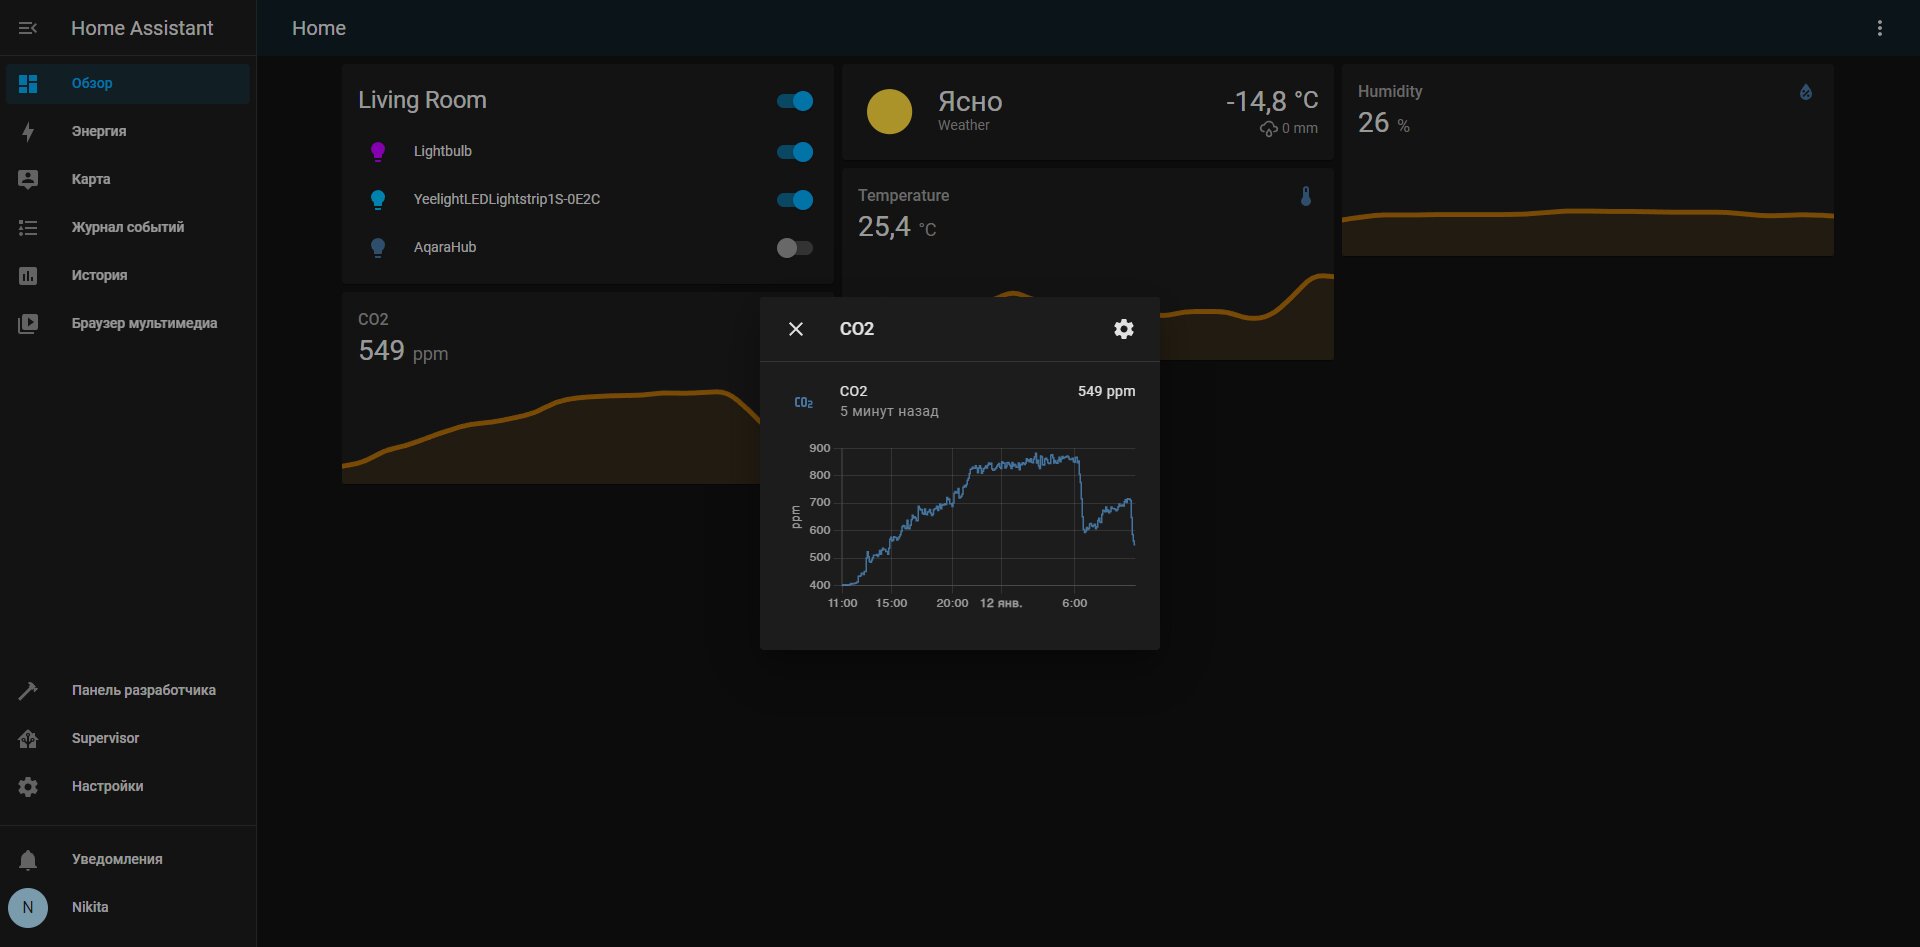Turn on the AqaraHub switch
This screenshot has width=1920, height=947.
coord(795,248)
